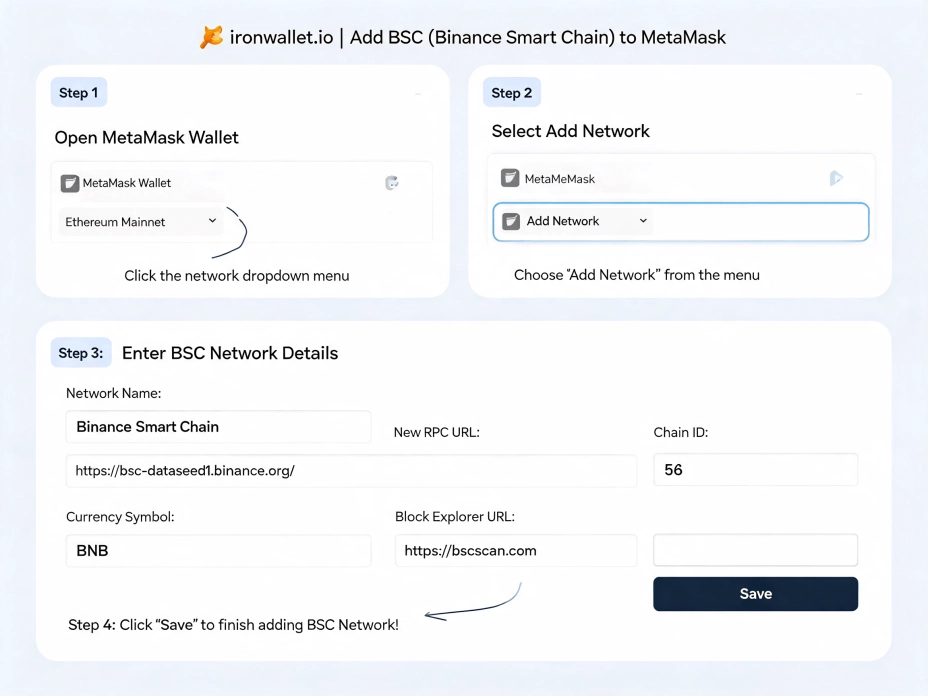This screenshot has height=696, width=928.
Task: Click the ironwallet.io page title text
Action: [478, 37]
